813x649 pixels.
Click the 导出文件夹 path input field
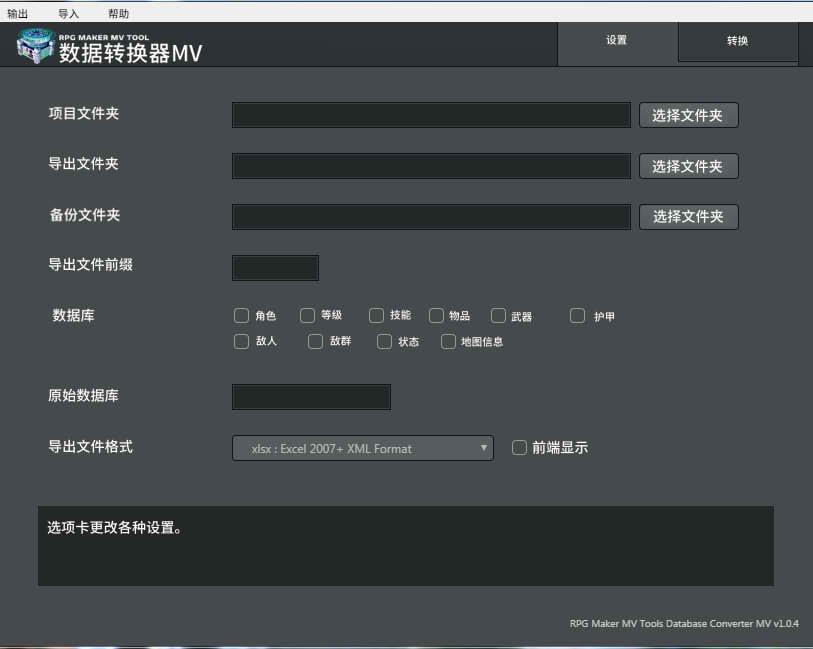tap(431, 166)
